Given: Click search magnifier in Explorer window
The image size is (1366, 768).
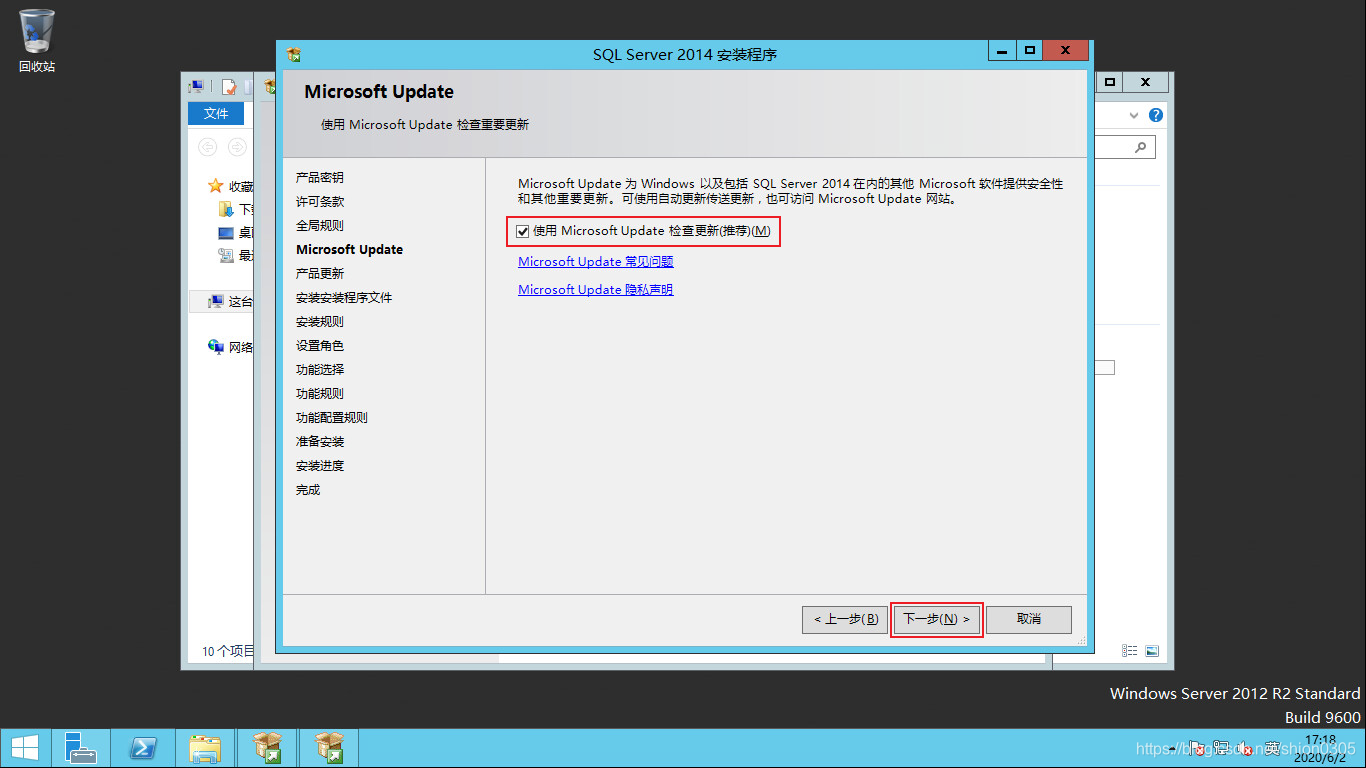Looking at the screenshot, I should point(1140,147).
